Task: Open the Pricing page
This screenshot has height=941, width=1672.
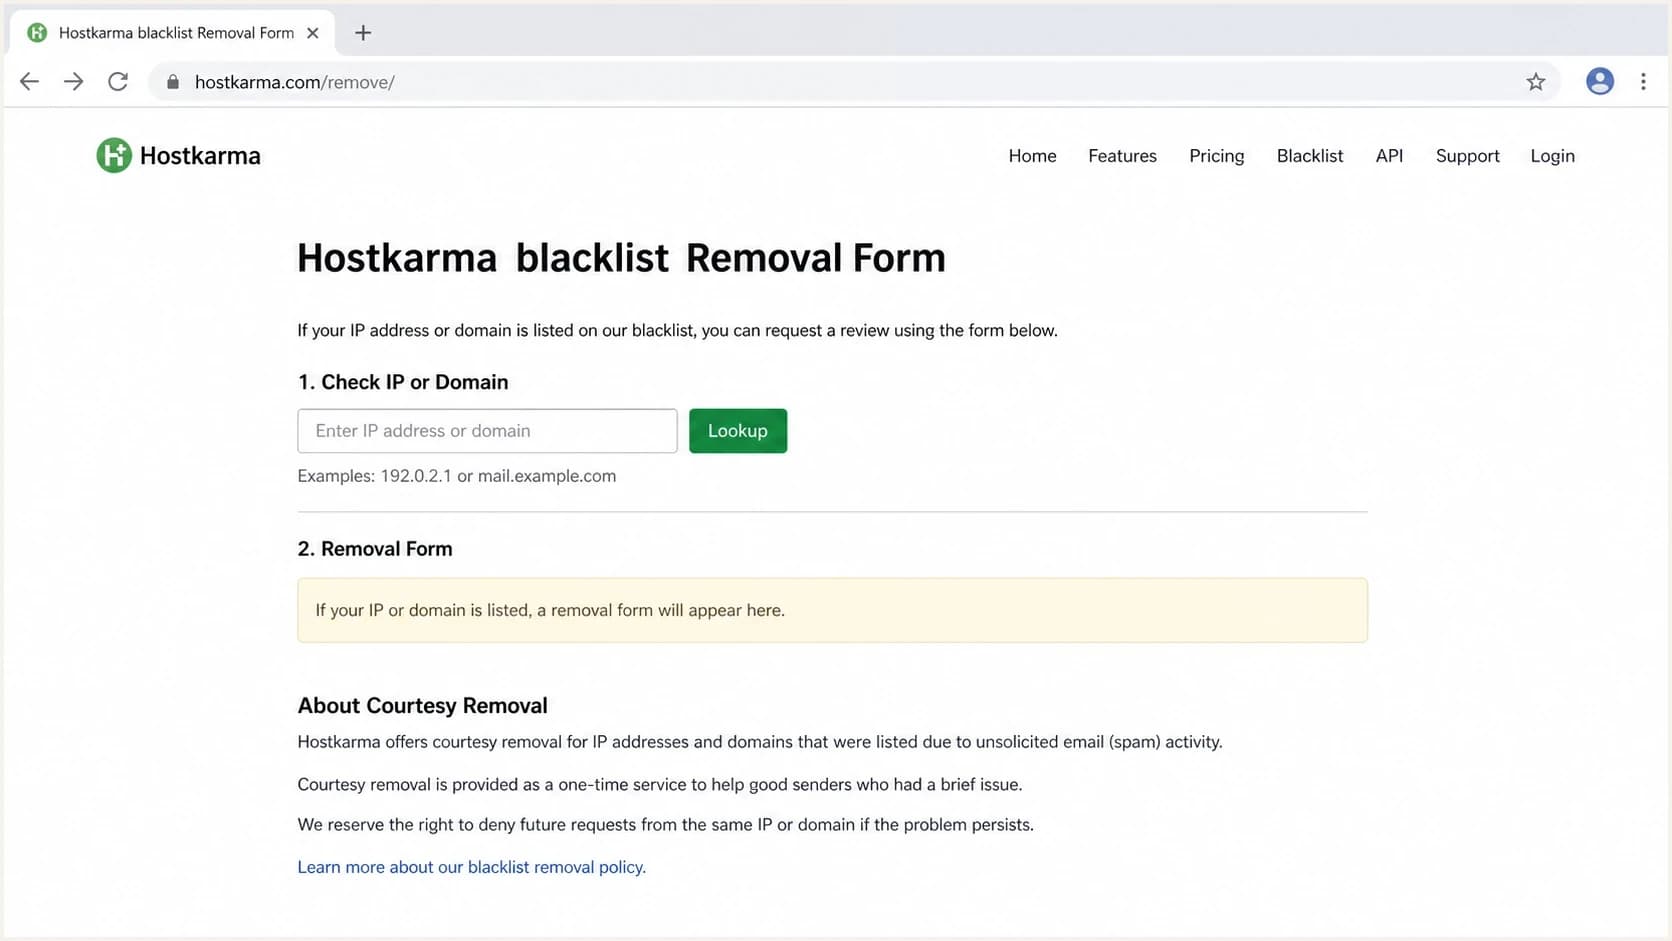Action: click(x=1216, y=156)
